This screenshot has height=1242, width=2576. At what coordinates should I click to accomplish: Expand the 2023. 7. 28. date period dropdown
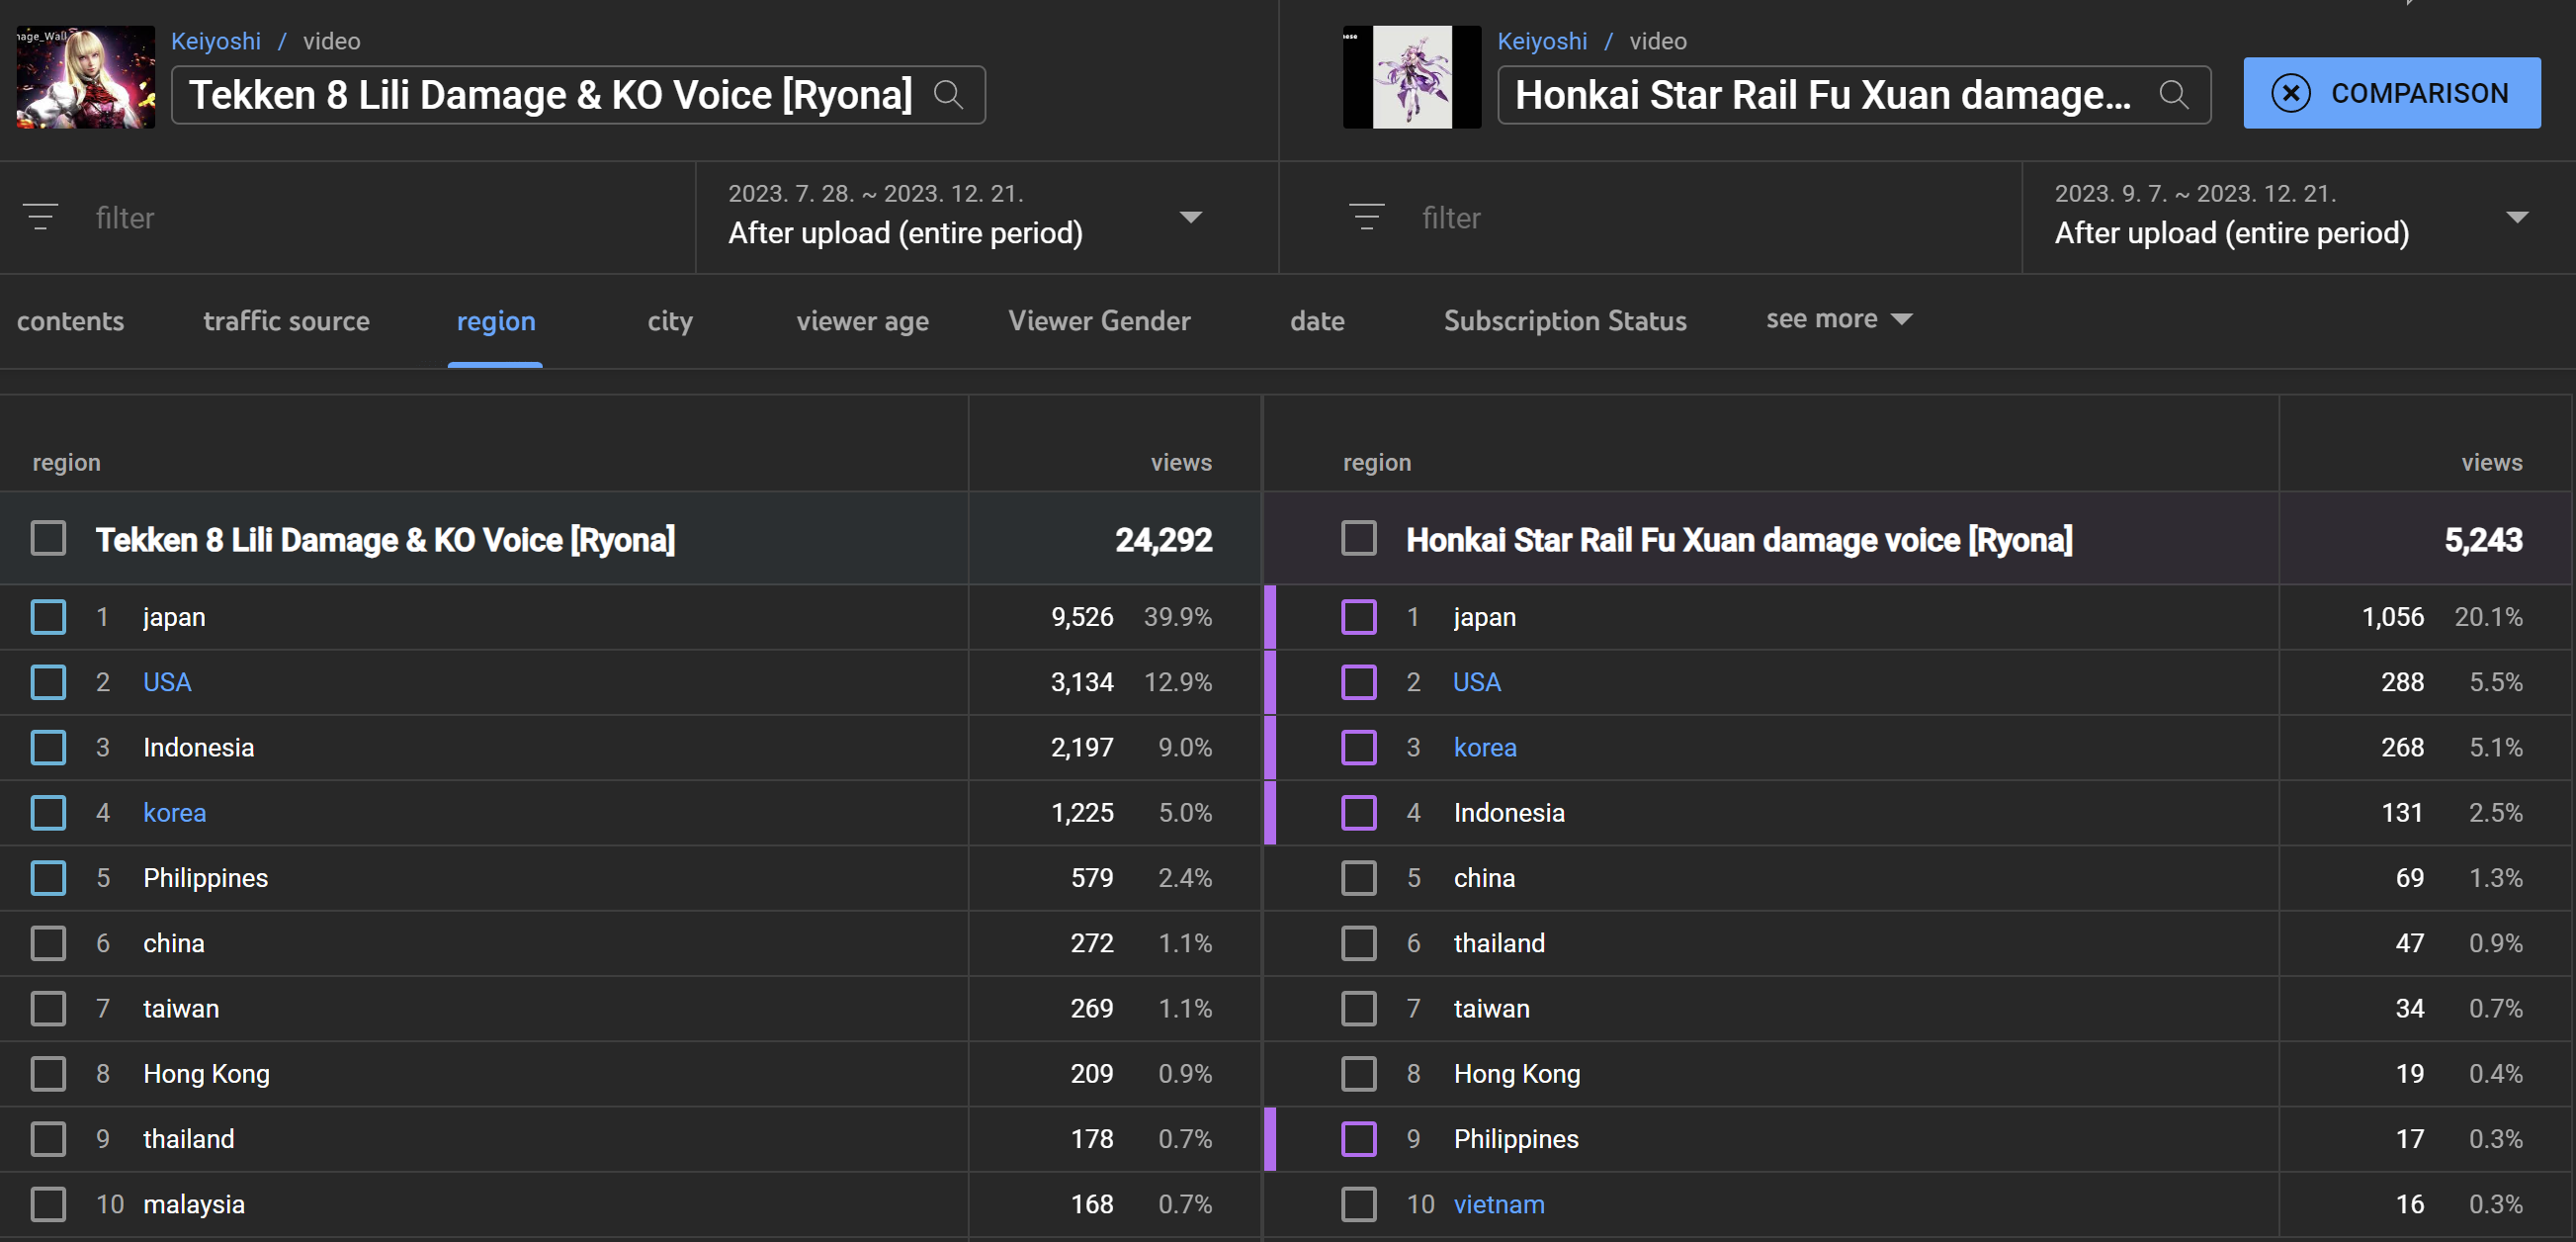pos(1190,217)
